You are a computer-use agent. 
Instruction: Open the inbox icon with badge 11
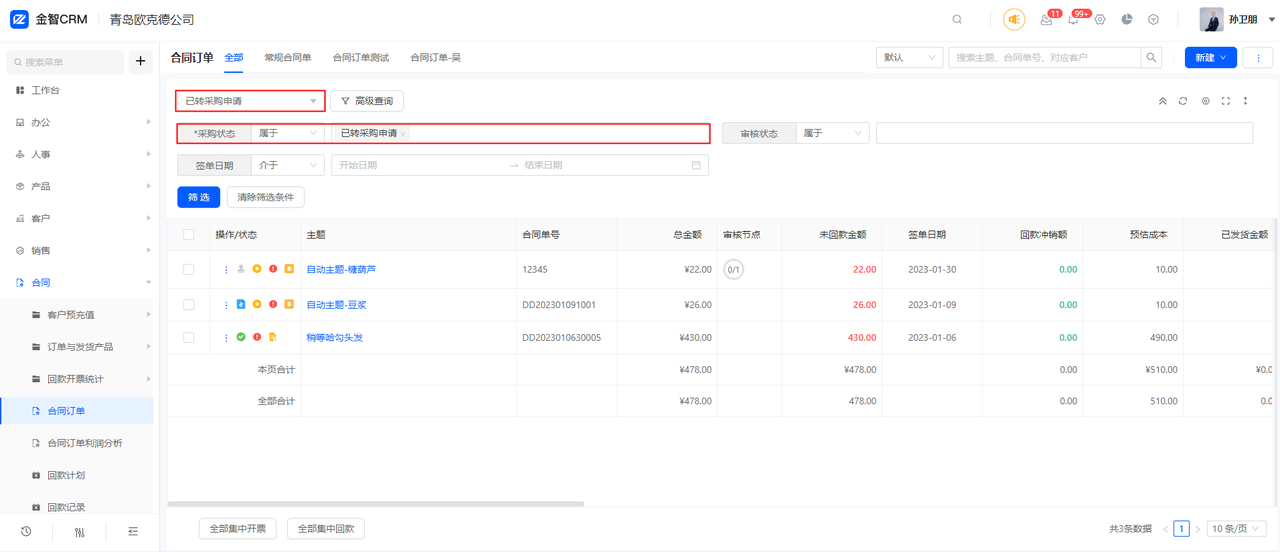click(x=1046, y=20)
